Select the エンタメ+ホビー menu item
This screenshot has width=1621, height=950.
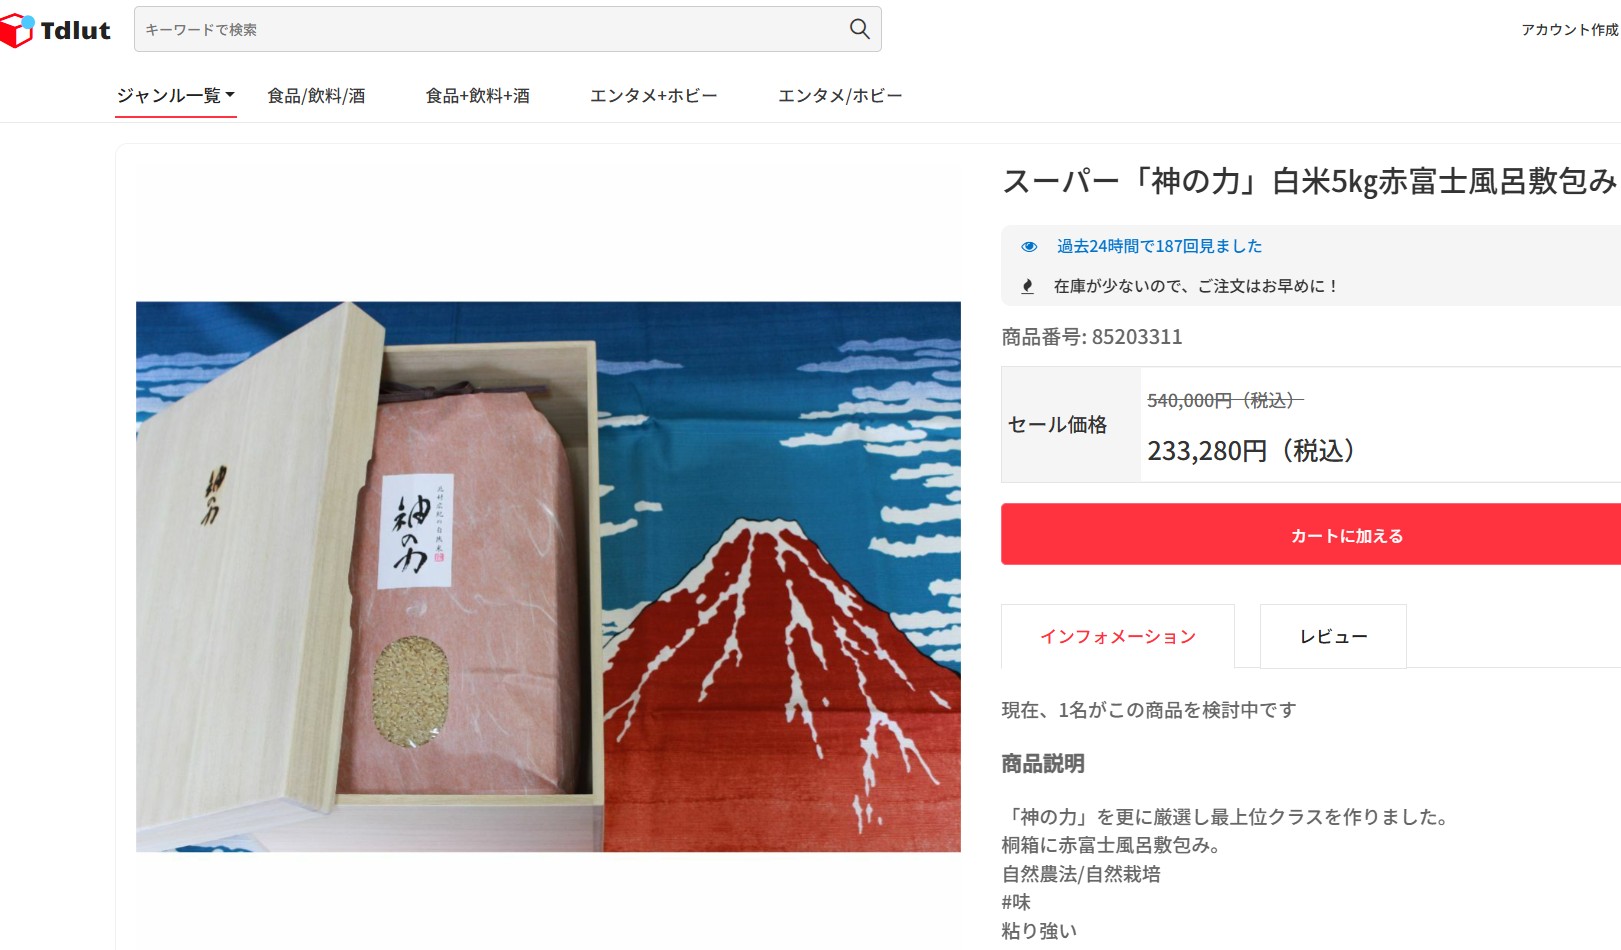tap(654, 96)
